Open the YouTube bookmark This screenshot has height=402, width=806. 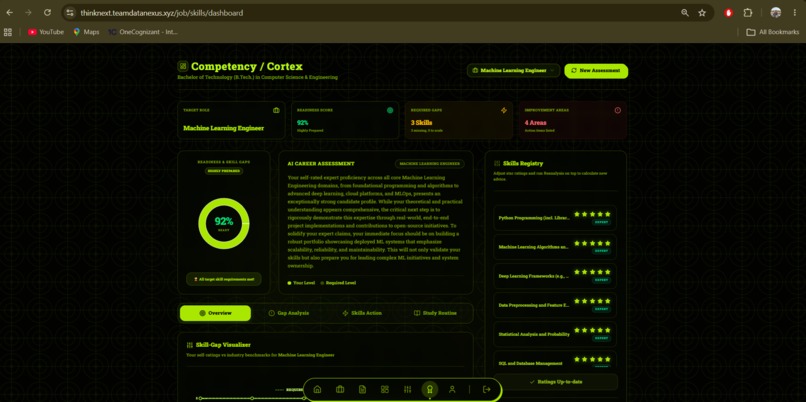(x=46, y=32)
